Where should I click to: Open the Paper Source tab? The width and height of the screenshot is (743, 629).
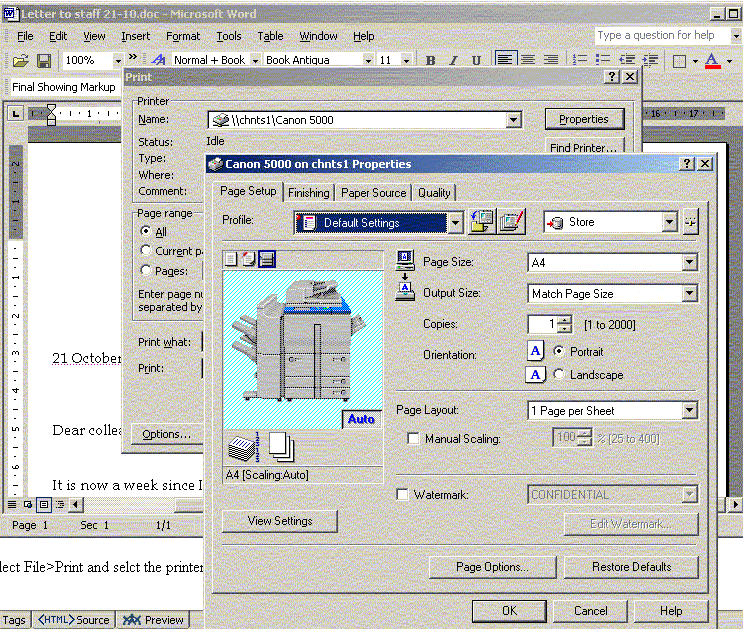(373, 192)
